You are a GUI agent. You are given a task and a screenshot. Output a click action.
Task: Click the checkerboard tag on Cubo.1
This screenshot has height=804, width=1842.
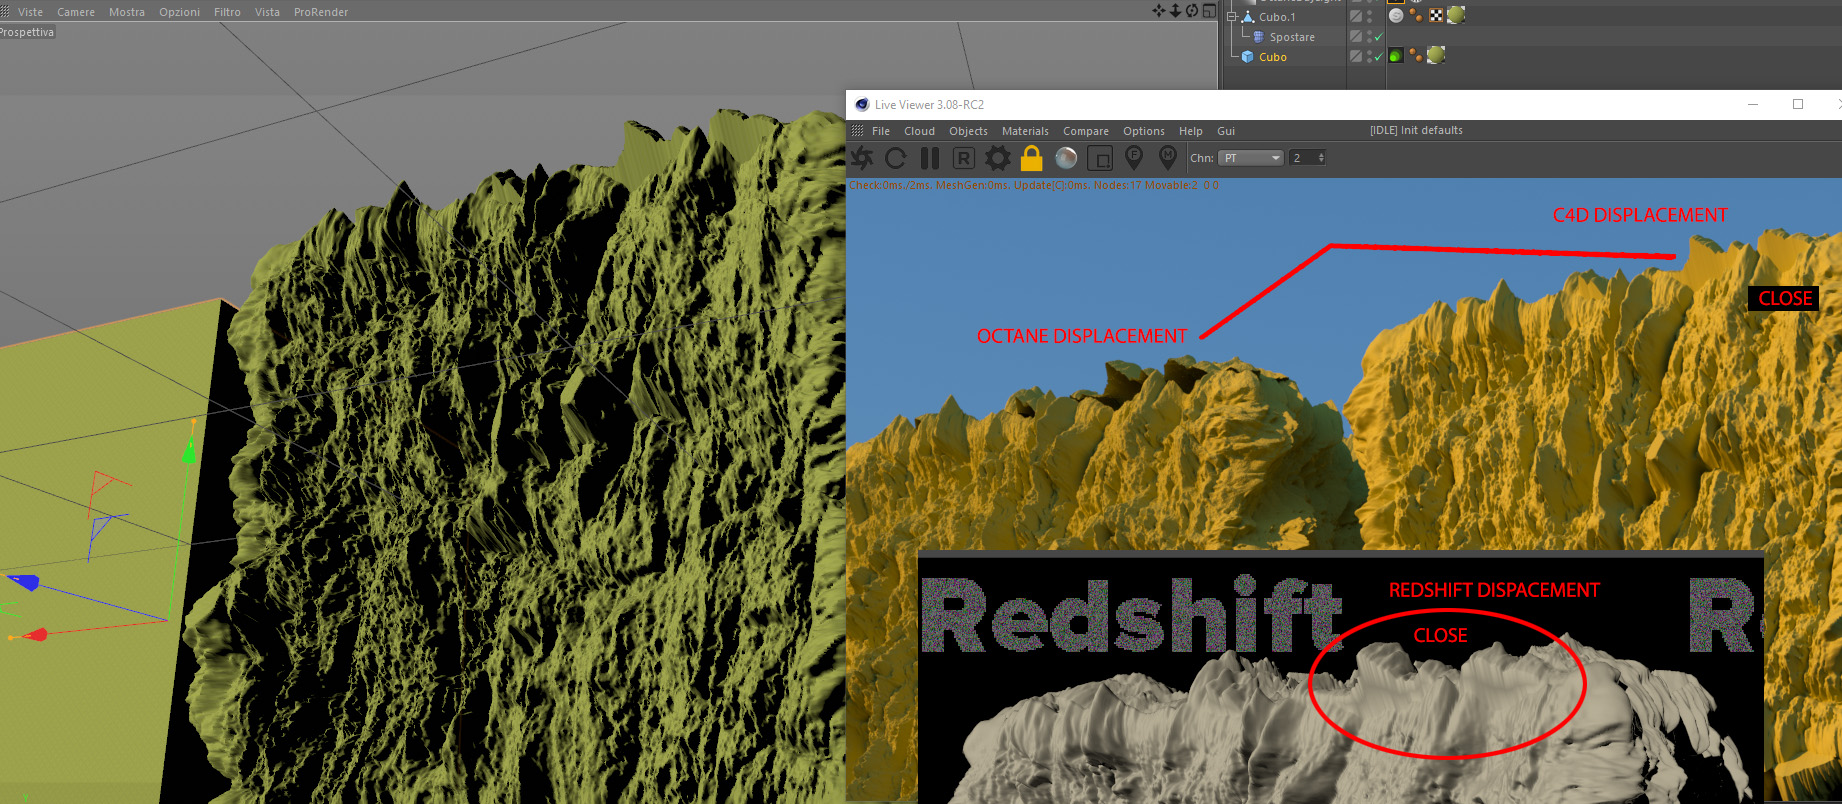(1436, 15)
